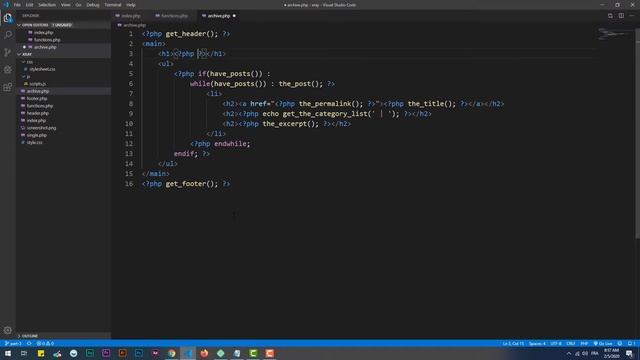Open the Search view in activity bar
Viewport: 640px width, 360px height.
(8, 35)
